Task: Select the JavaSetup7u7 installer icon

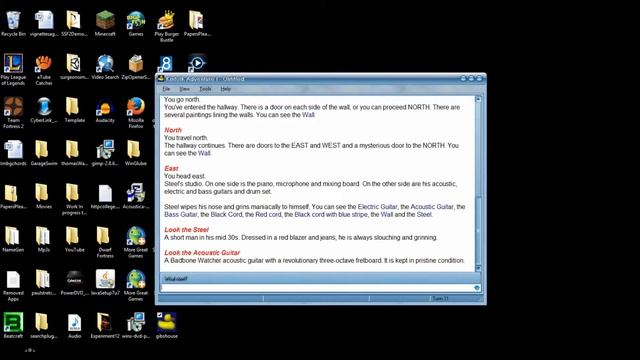Action: tap(105, 283)
